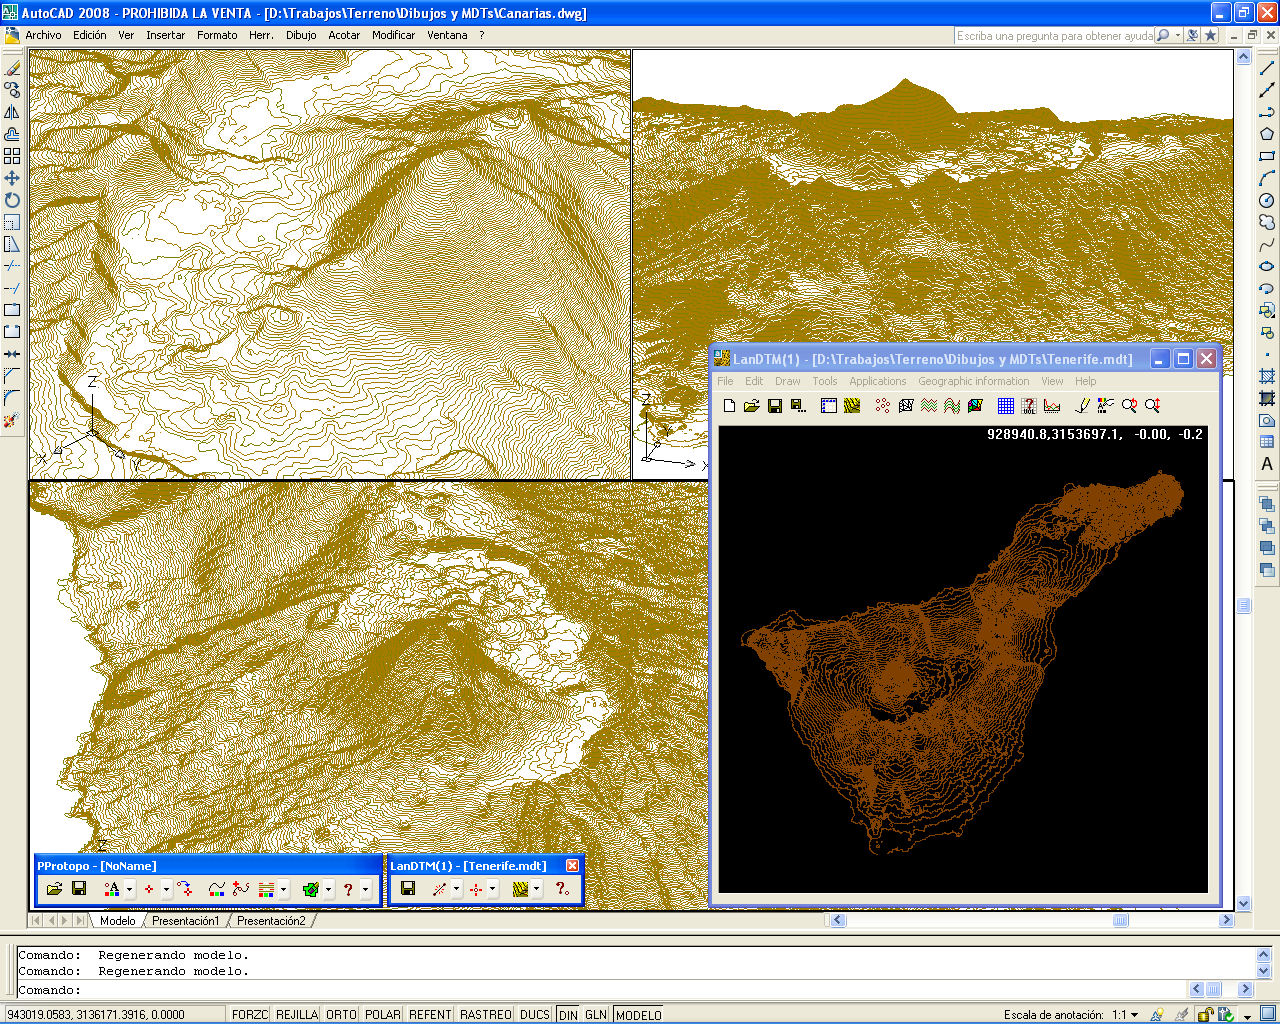The height and width of the screenshot is (1024, 1280).
Task: Open dropdown next to PProtopo green brush icon
Action: point(328,889)
